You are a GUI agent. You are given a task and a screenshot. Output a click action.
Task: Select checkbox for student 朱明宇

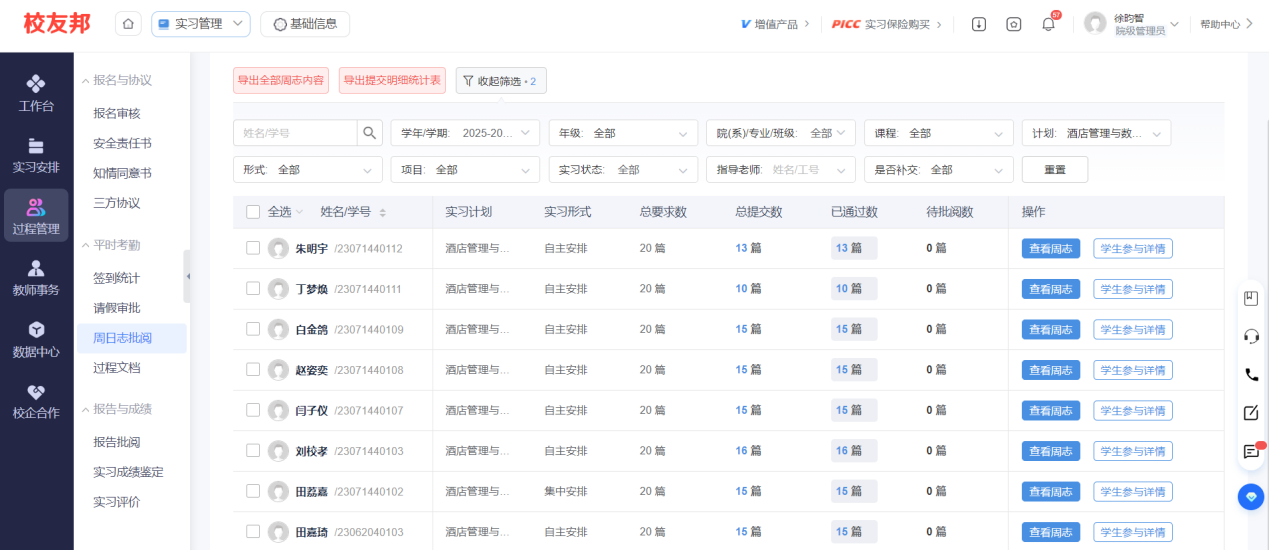(x=253, y=248)
